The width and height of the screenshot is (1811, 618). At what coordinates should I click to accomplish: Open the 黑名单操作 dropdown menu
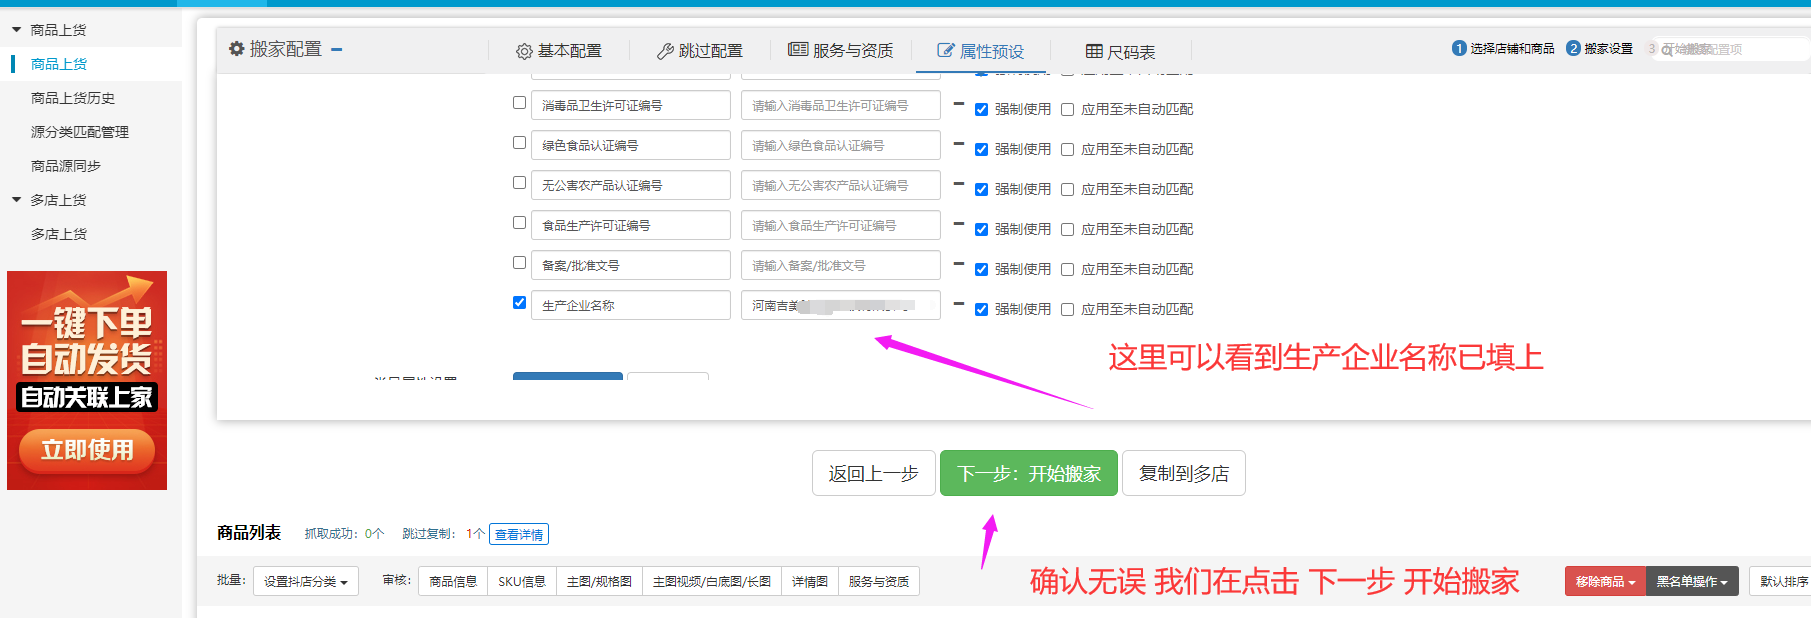point(1691,582)
